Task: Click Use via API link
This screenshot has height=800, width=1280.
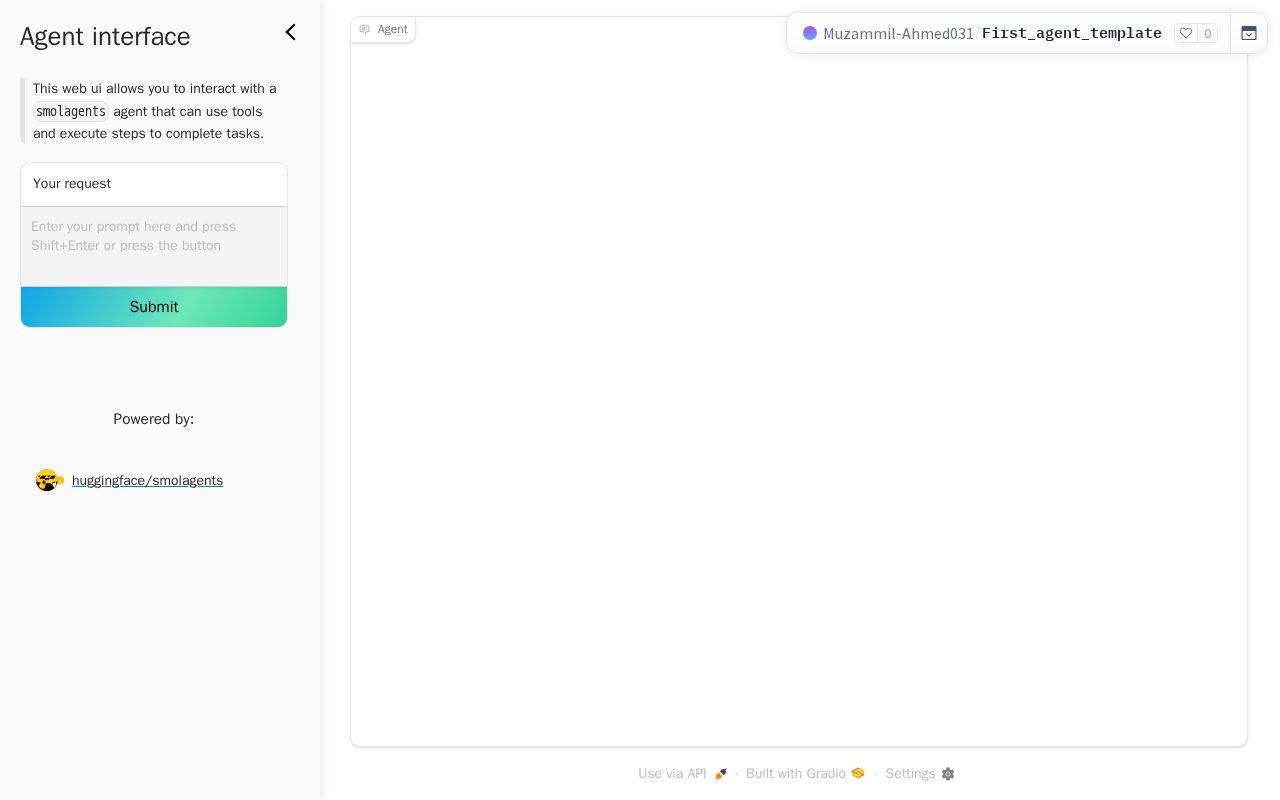Action: click(682, 774)
